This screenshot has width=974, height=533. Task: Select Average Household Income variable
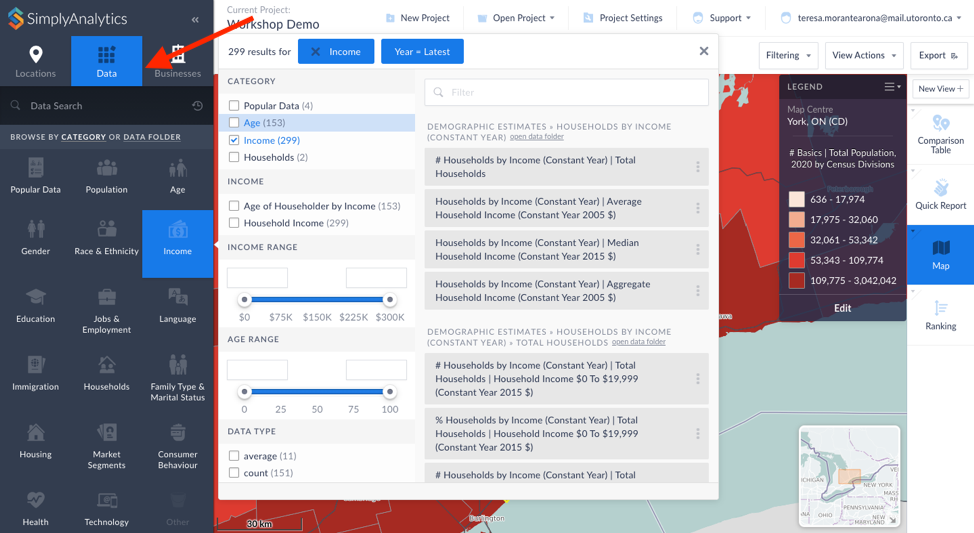(567, 208)
